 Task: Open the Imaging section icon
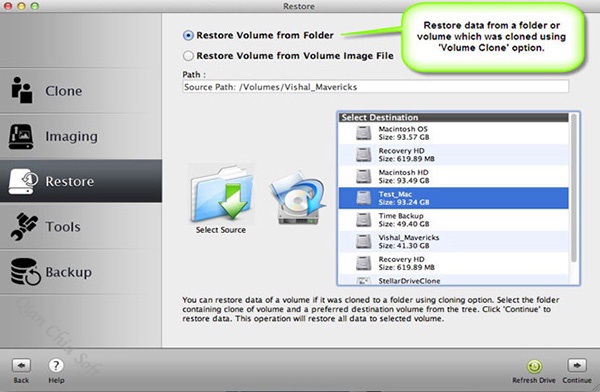coord(21,136)
